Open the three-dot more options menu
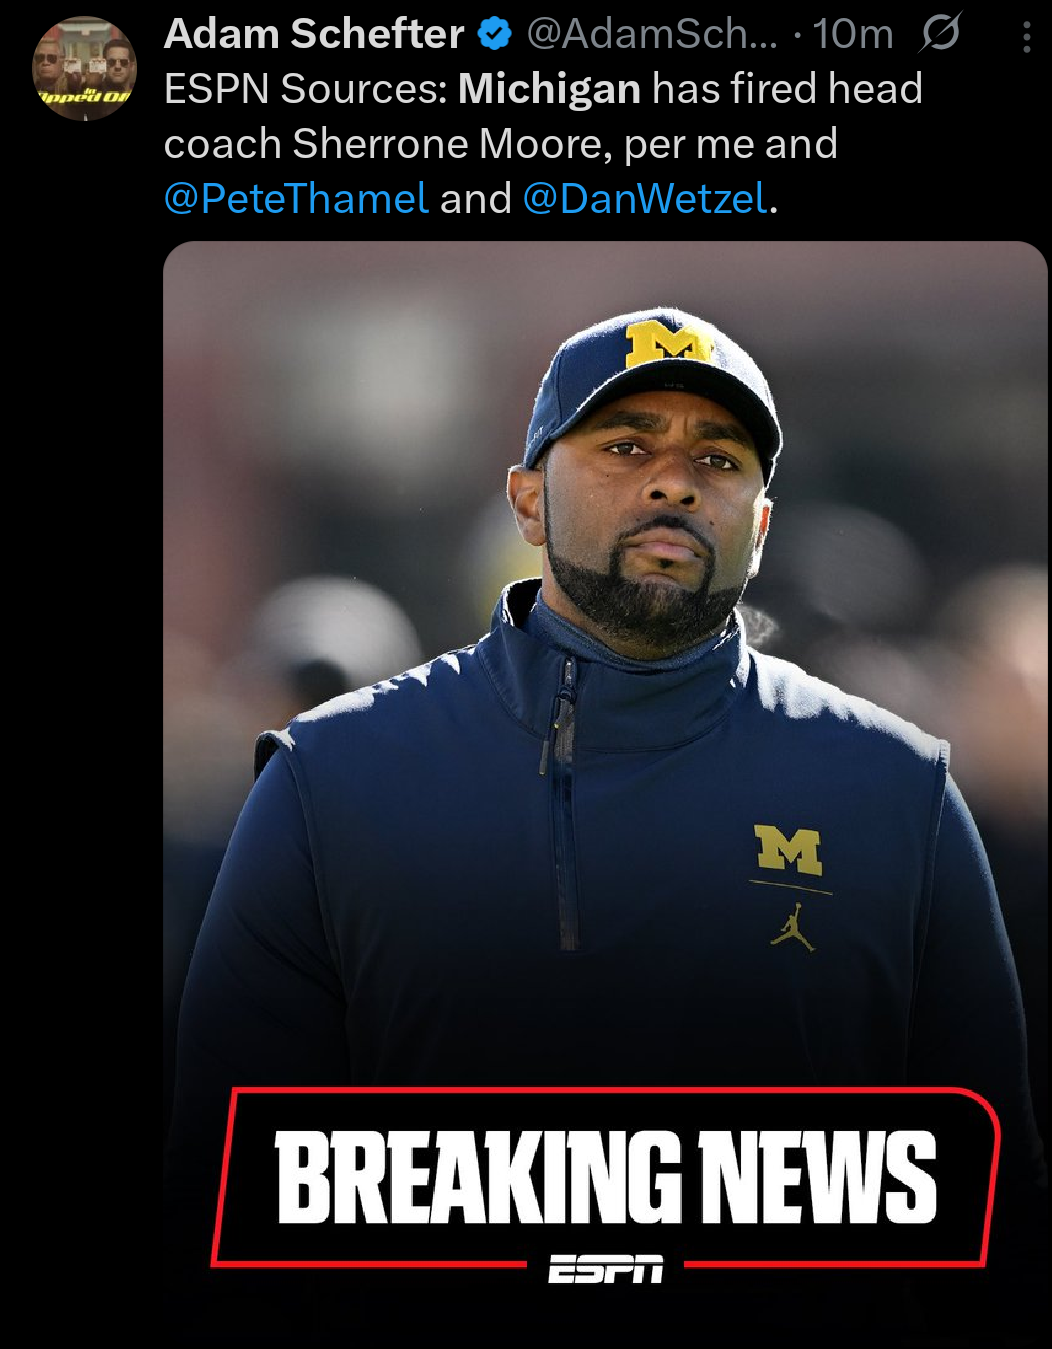 point(1026,38)
